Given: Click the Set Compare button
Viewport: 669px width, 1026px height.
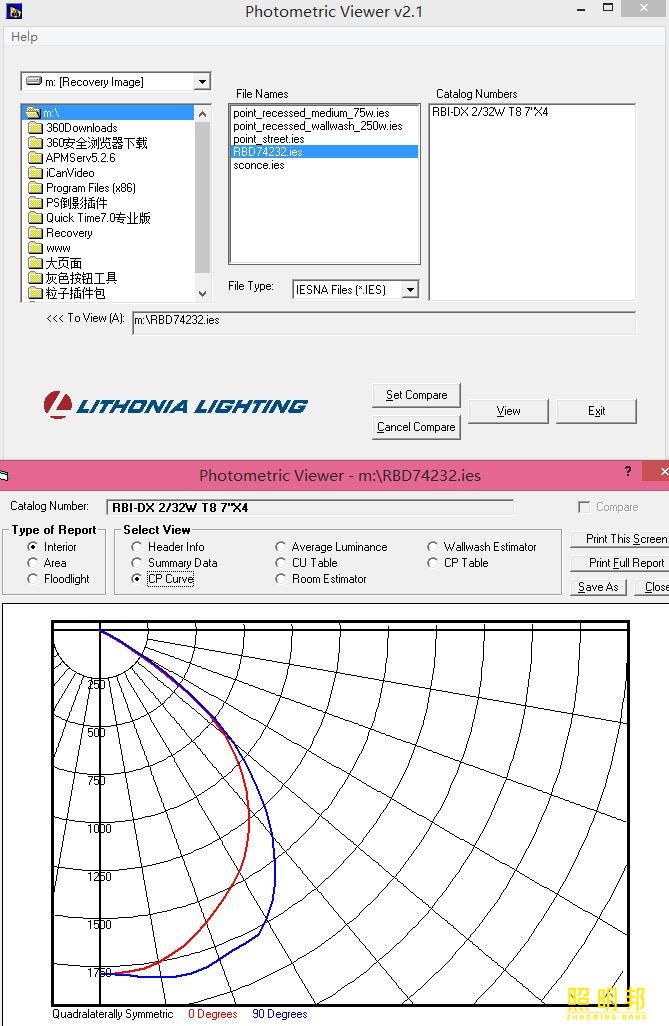Looking at the screenshot, I should click(416, 395).
